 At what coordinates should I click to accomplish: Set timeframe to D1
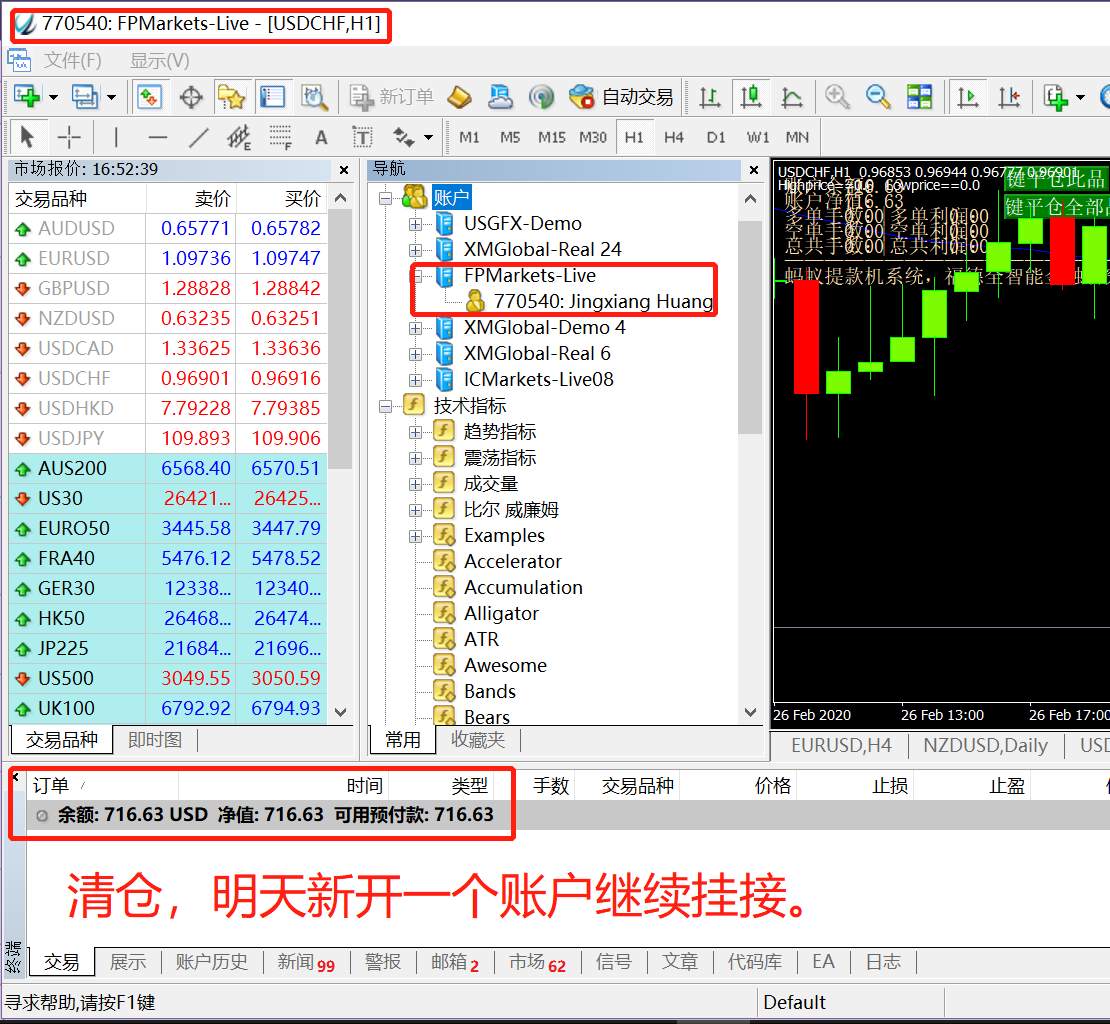coord(716,137)
